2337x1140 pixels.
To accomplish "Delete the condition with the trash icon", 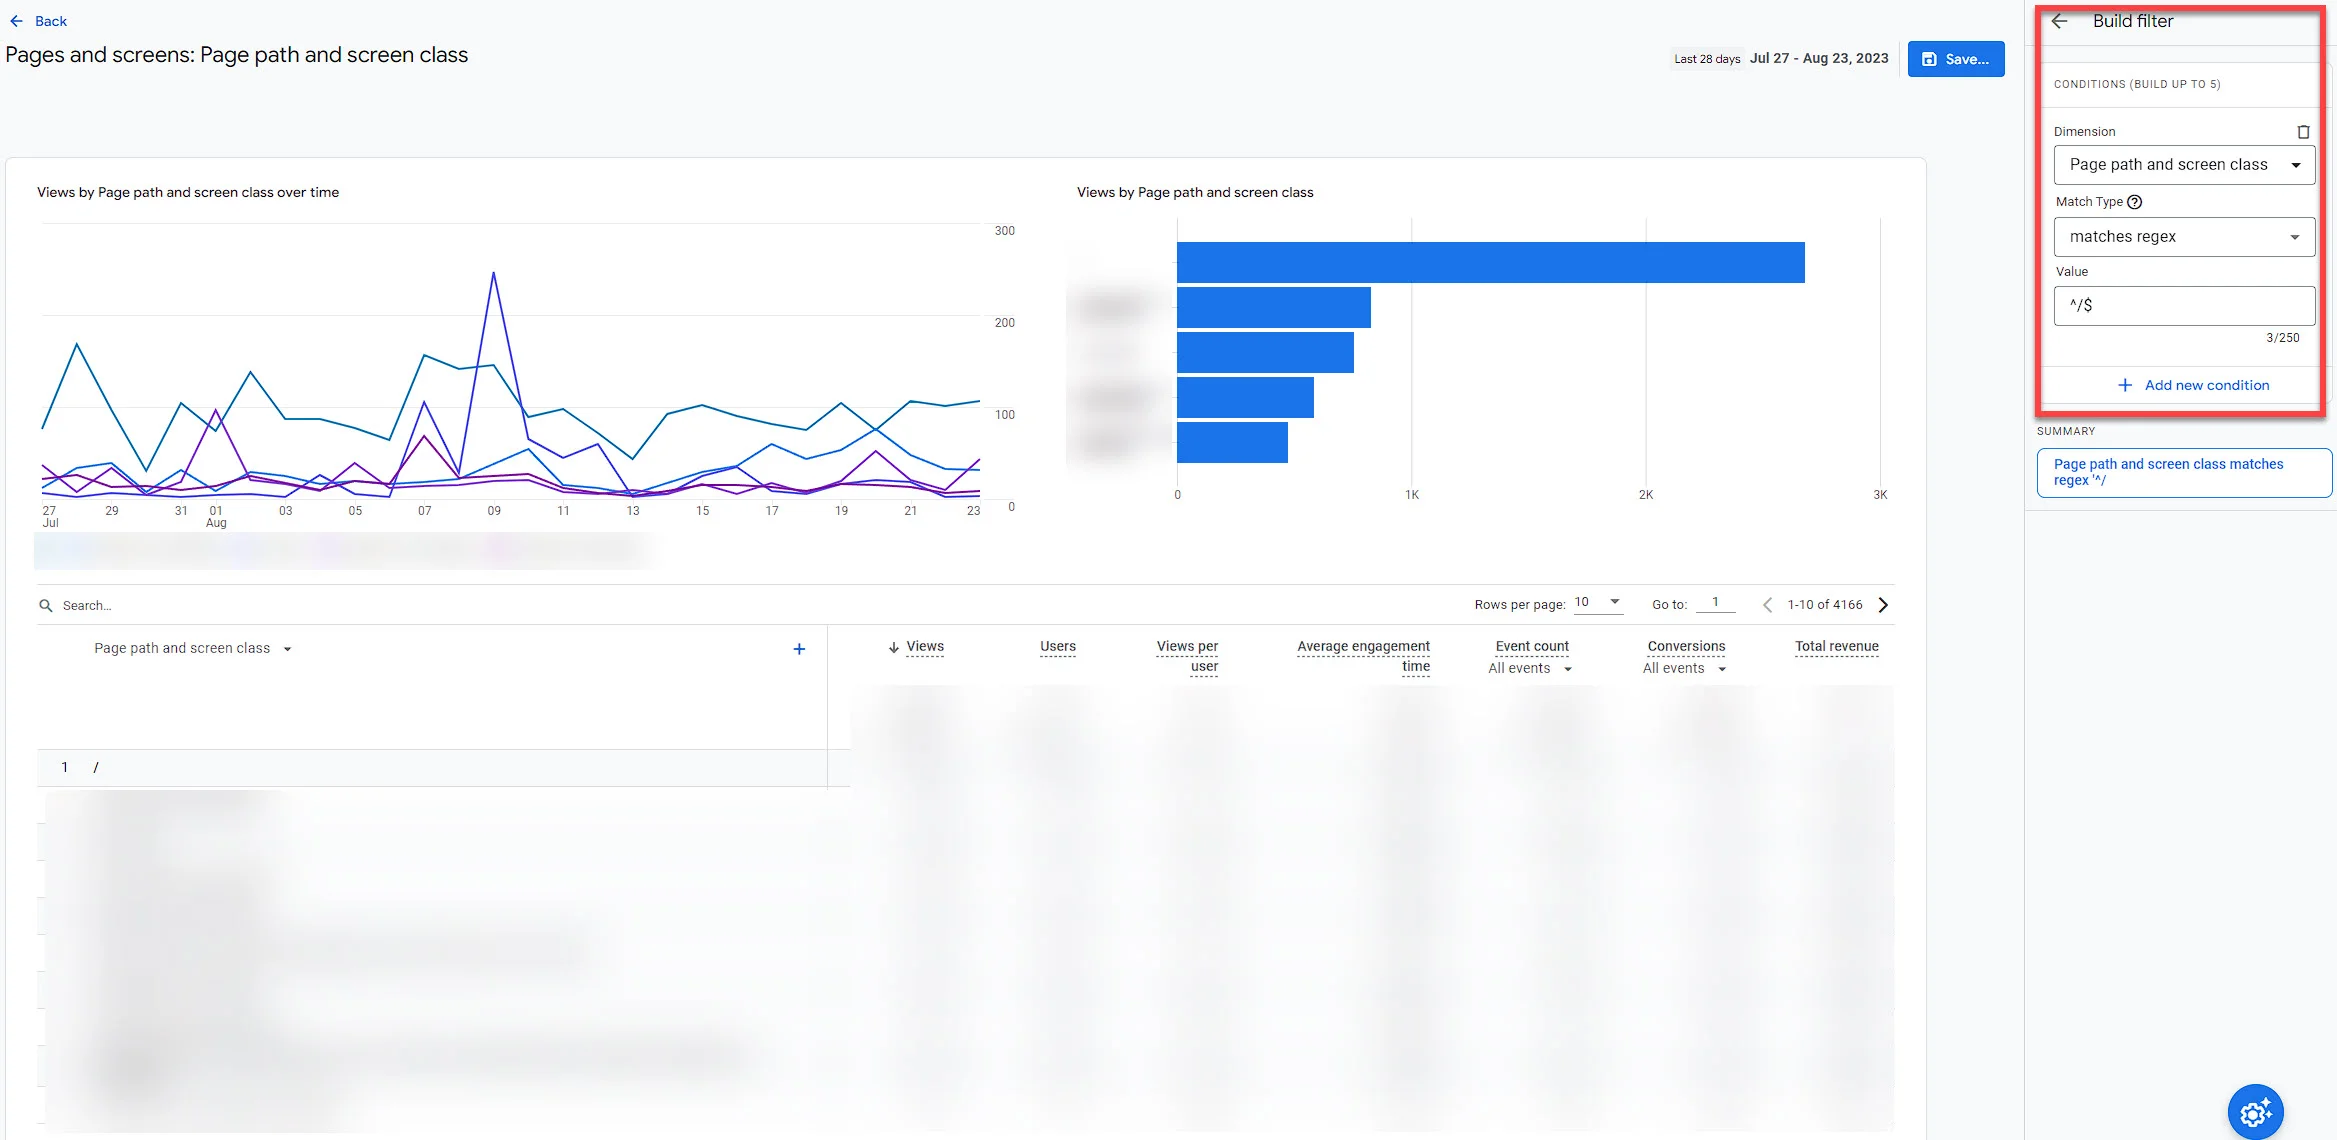I will [2303, 132].
